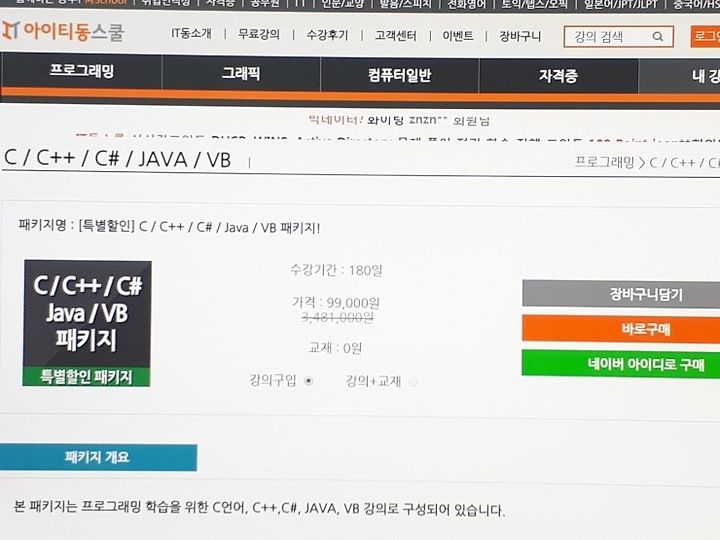Click the orange 바로구매 button
Image resolution: width=720 pixels, height=540 pixels.
coord(621,329)
